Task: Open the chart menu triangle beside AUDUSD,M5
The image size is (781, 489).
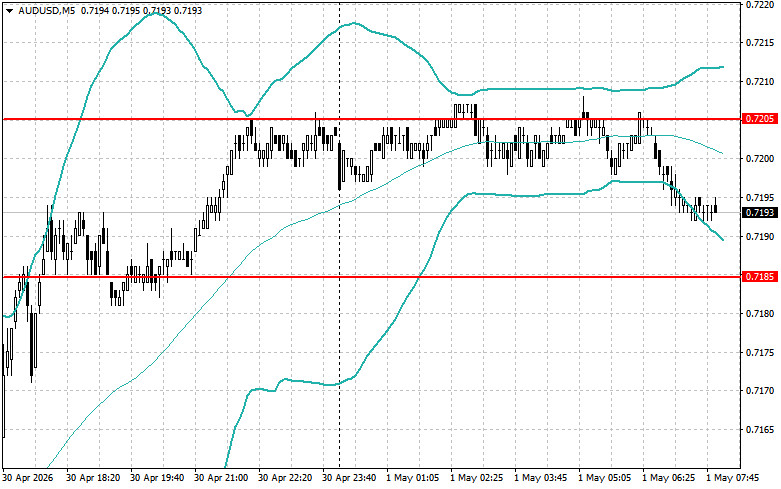Action: click(x=9, y=10)
